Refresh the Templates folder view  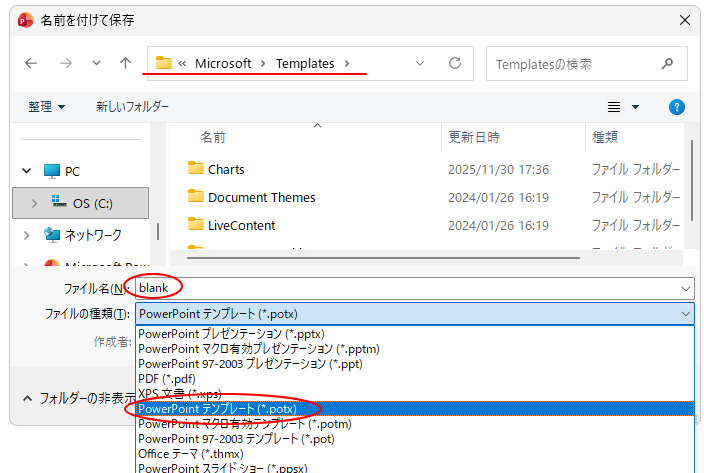tap(455, 63)
